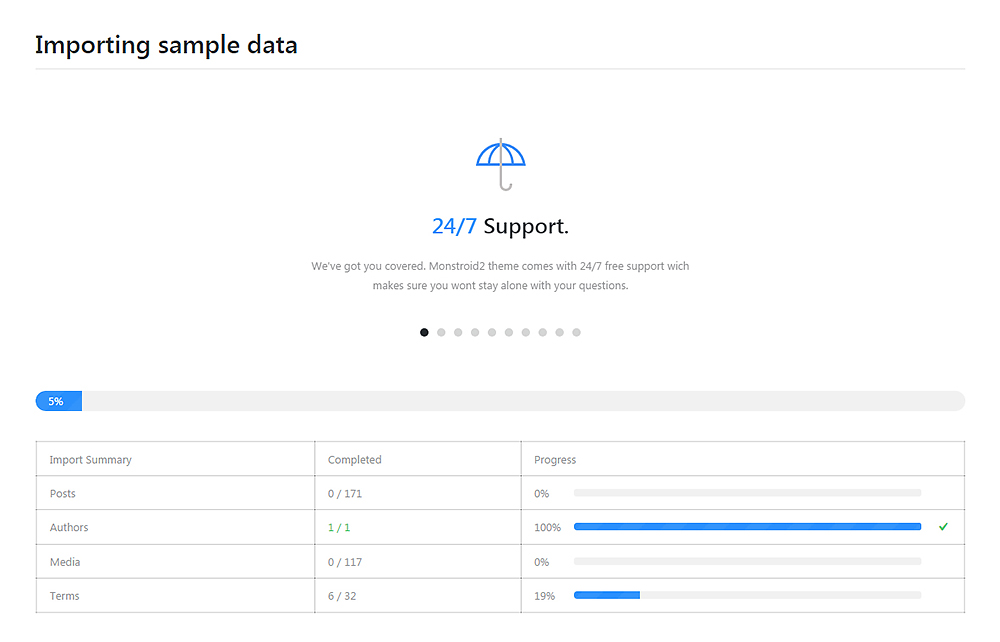Select the first (active) carousel dot
The width and height of the screenshot is (1000, 642).
point(424,332)
